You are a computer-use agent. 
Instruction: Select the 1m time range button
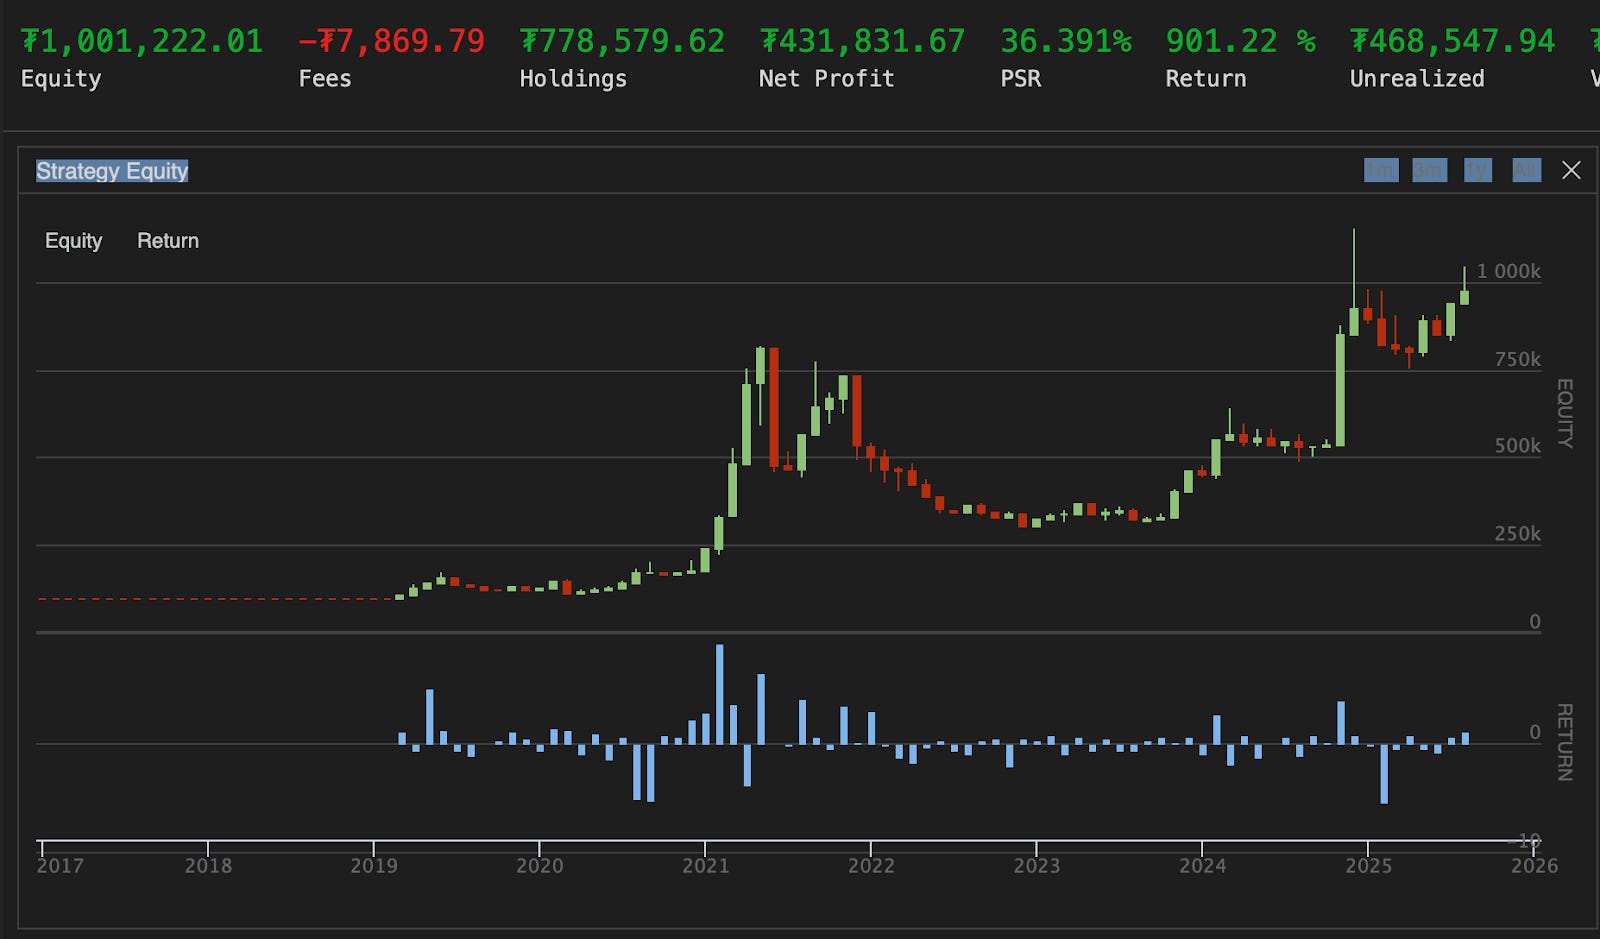pyautogui.click(x=1381, y=170)
